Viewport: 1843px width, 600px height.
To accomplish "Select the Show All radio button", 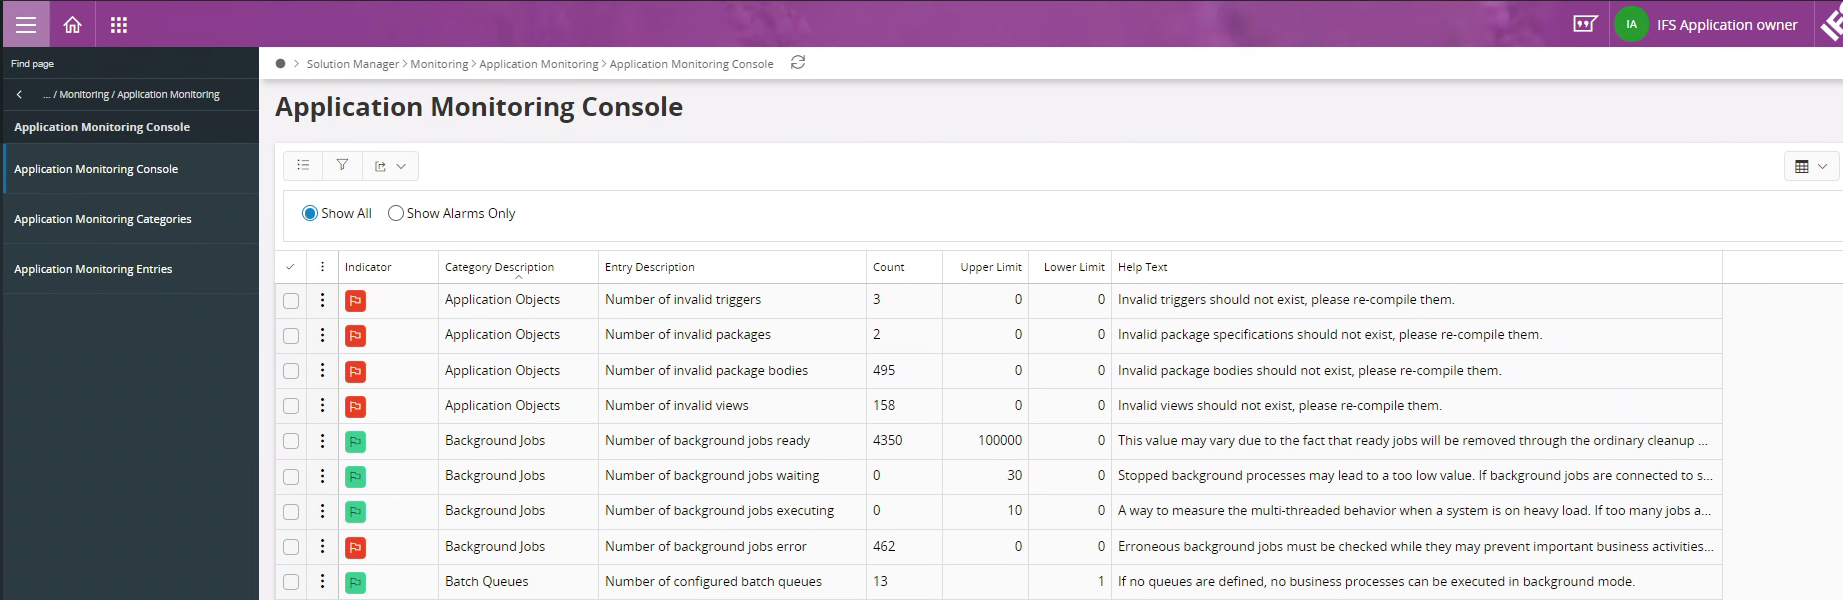I will [310, 213].
